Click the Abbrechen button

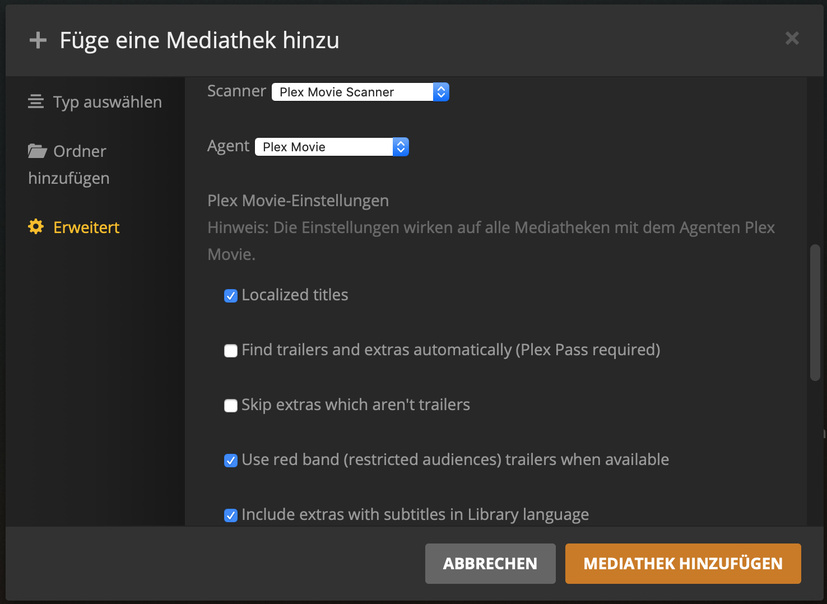coord(490,563)
